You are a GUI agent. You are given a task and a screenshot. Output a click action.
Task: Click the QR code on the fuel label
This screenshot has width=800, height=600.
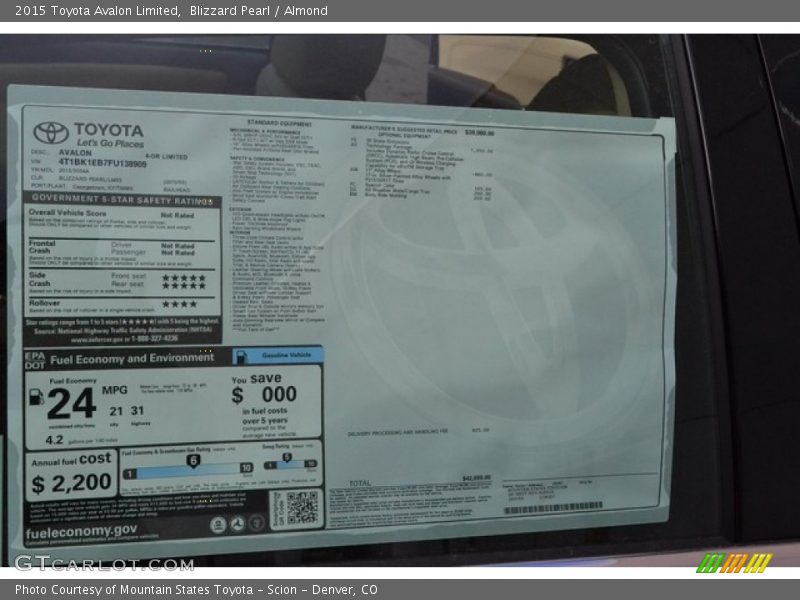tap(295, 508)
